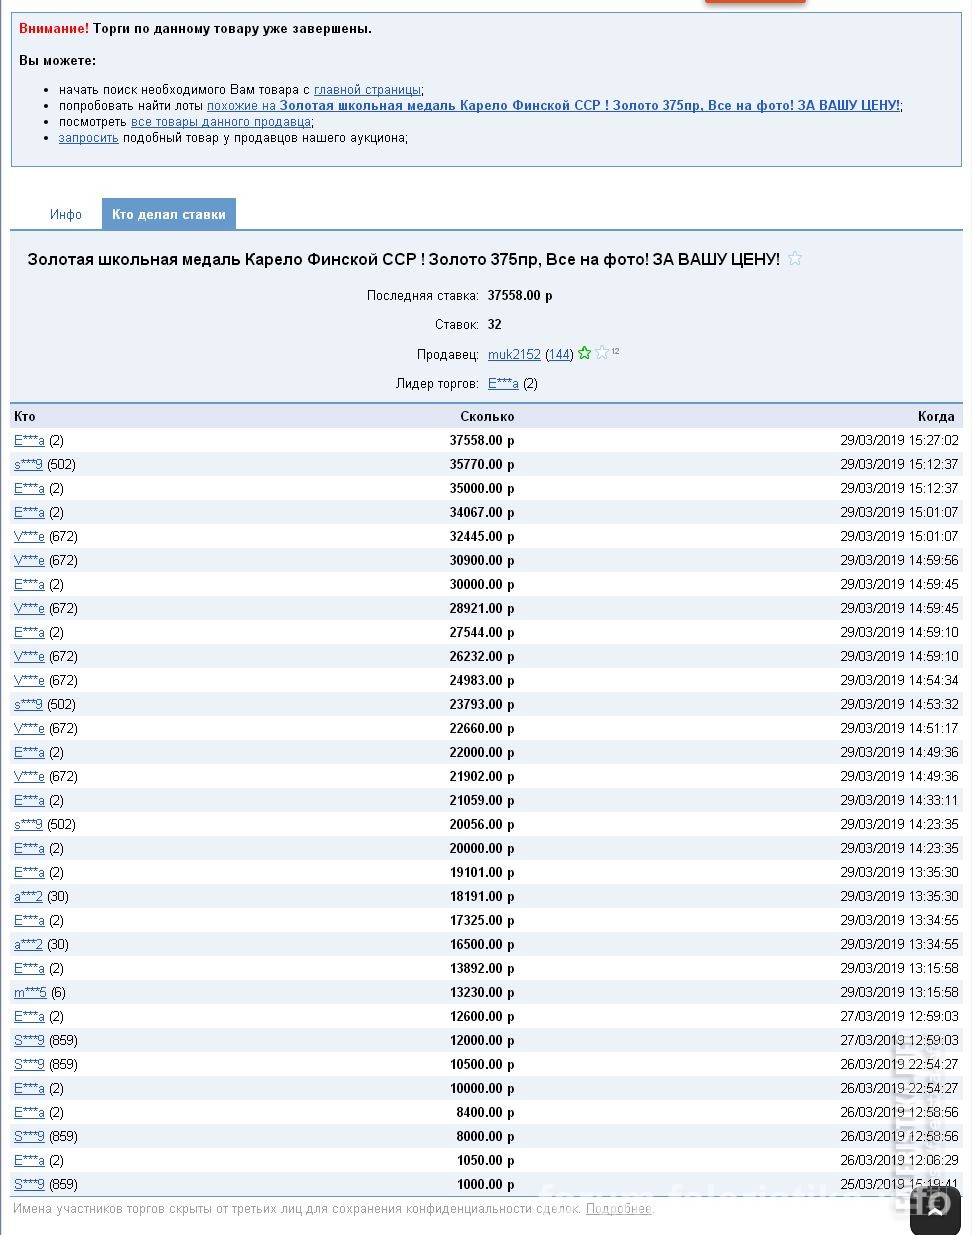
Task: Select amount 13892.00 р
Action: pyautogui.click(x=482, y=968)
